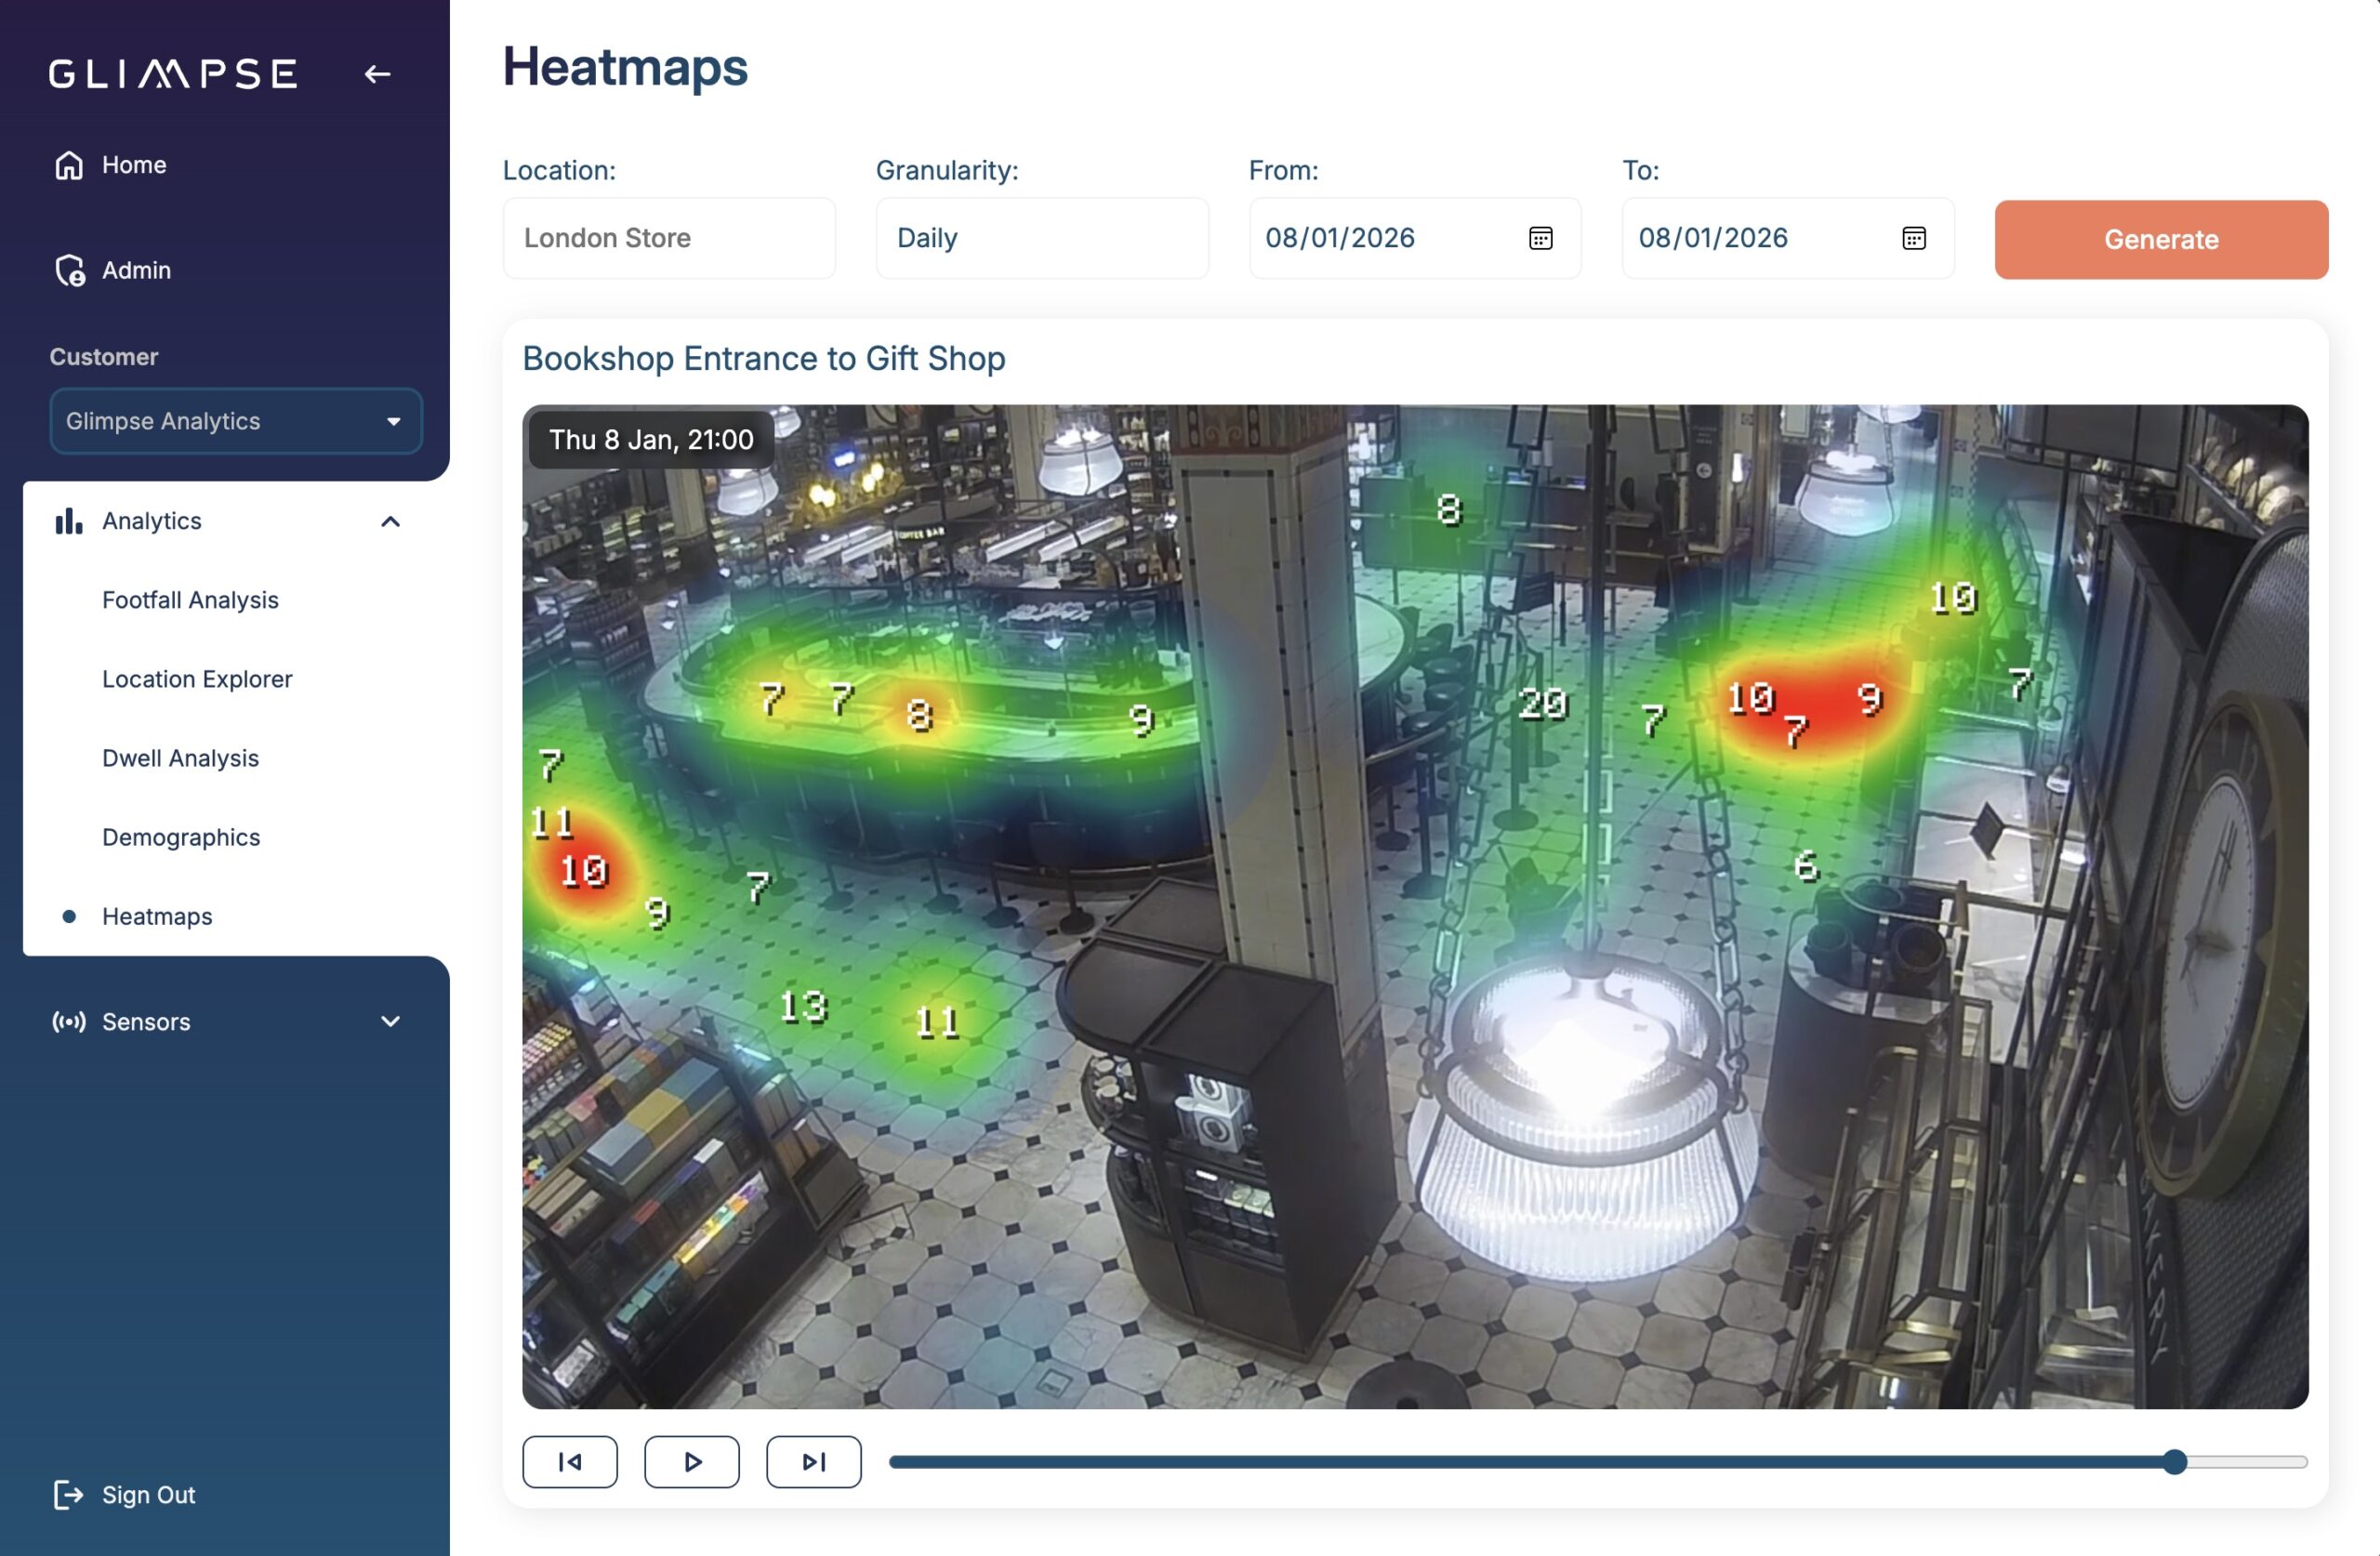Viewport: 2380px width, 1556px height.
Task: Collapse the Analytics menu section
Action: (x=391, y=521)
